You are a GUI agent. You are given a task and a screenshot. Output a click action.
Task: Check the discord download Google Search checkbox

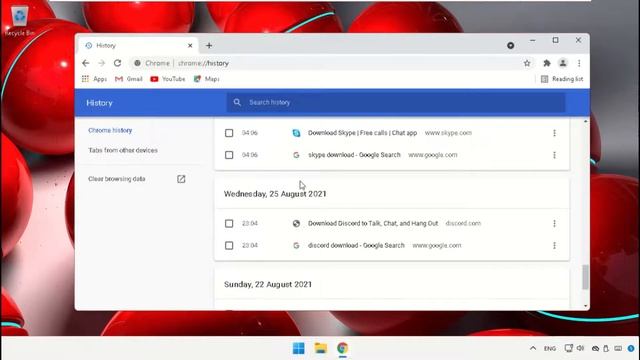pos(229,246)
